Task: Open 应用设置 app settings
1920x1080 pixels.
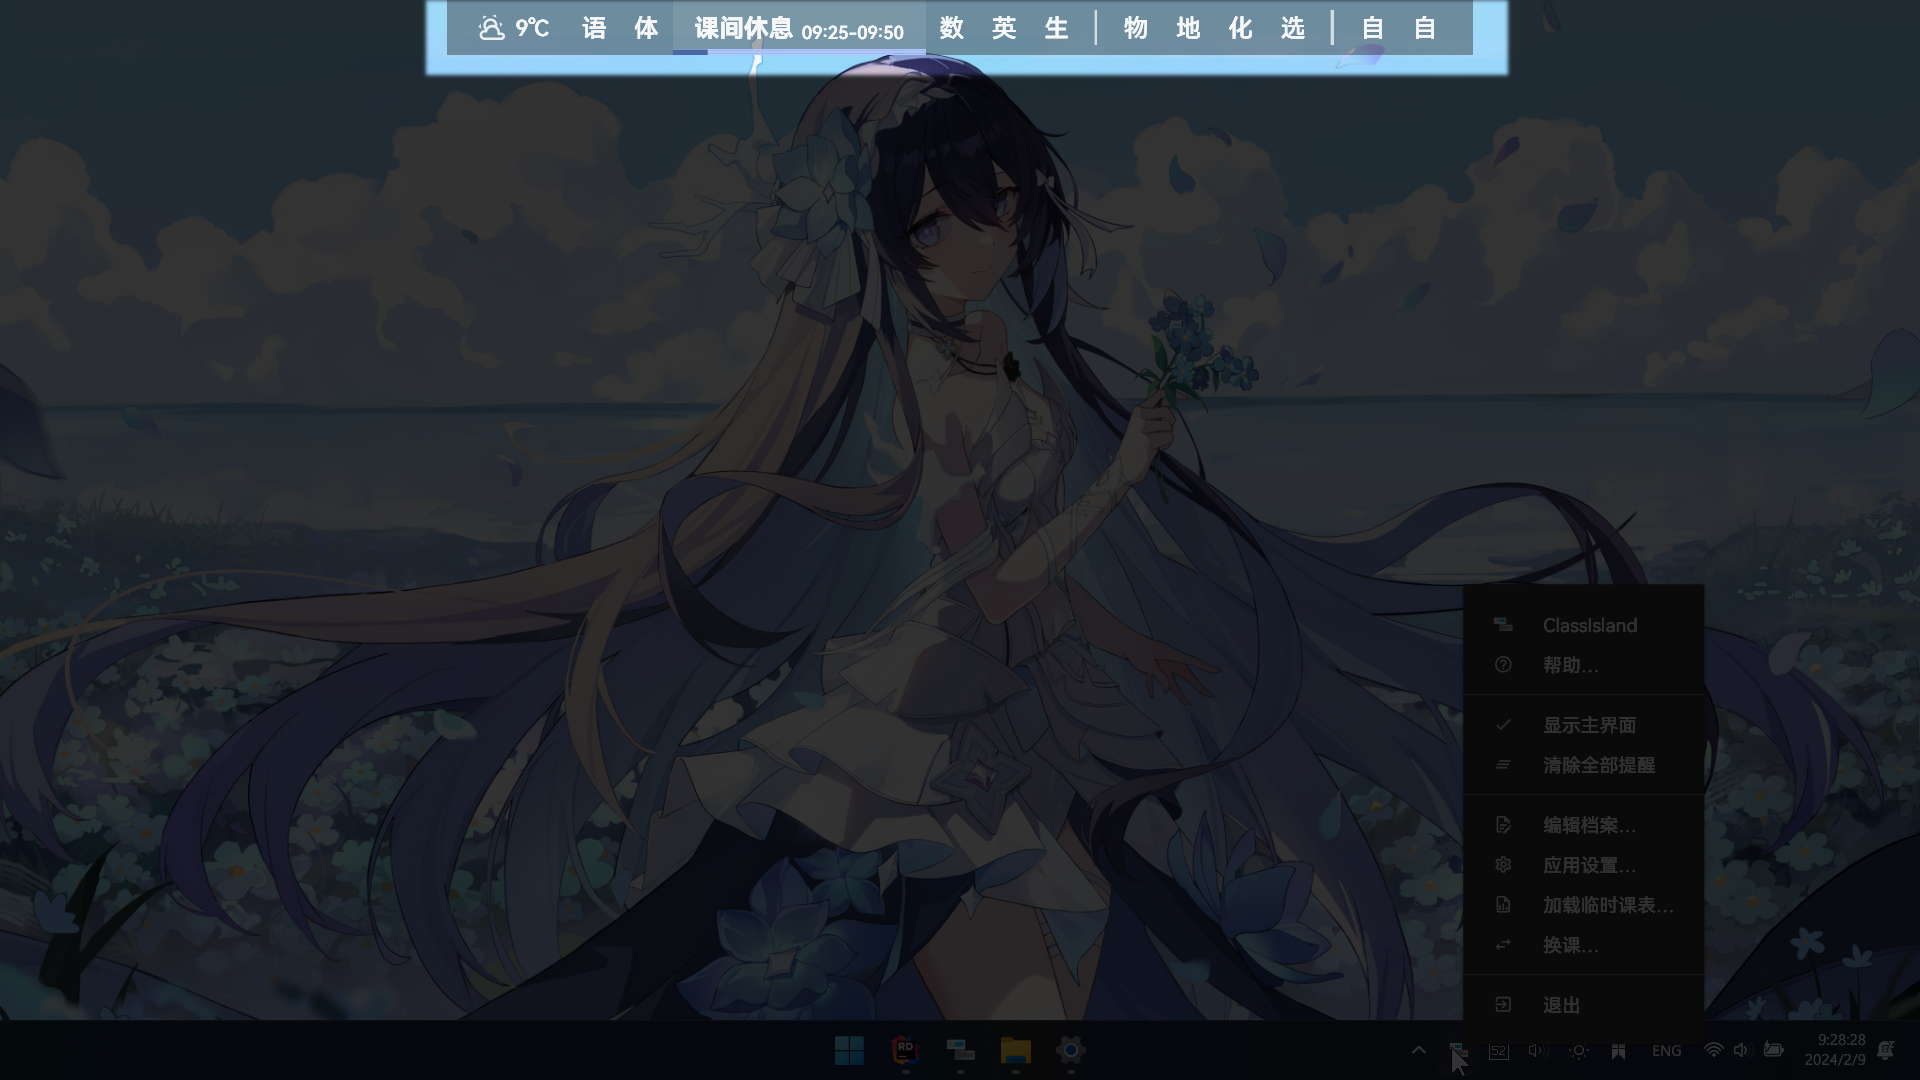Action: [1588, 865]
